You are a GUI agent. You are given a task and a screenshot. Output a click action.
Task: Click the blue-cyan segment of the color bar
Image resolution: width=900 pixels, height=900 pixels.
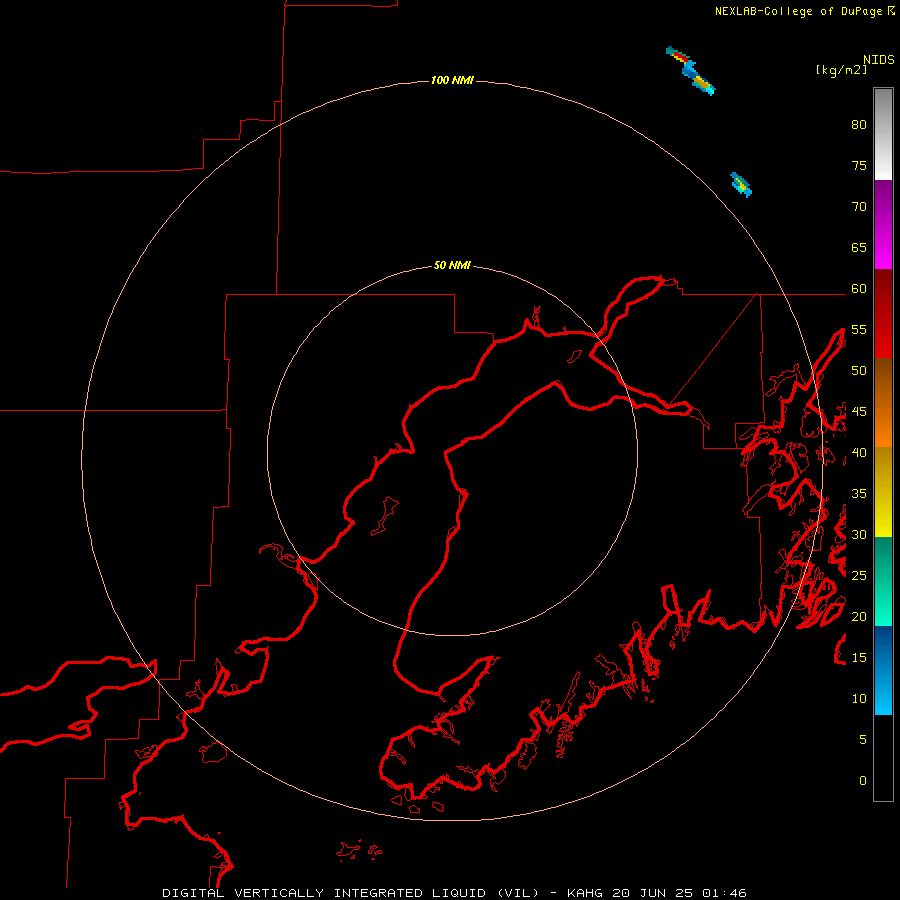(883, 670)
